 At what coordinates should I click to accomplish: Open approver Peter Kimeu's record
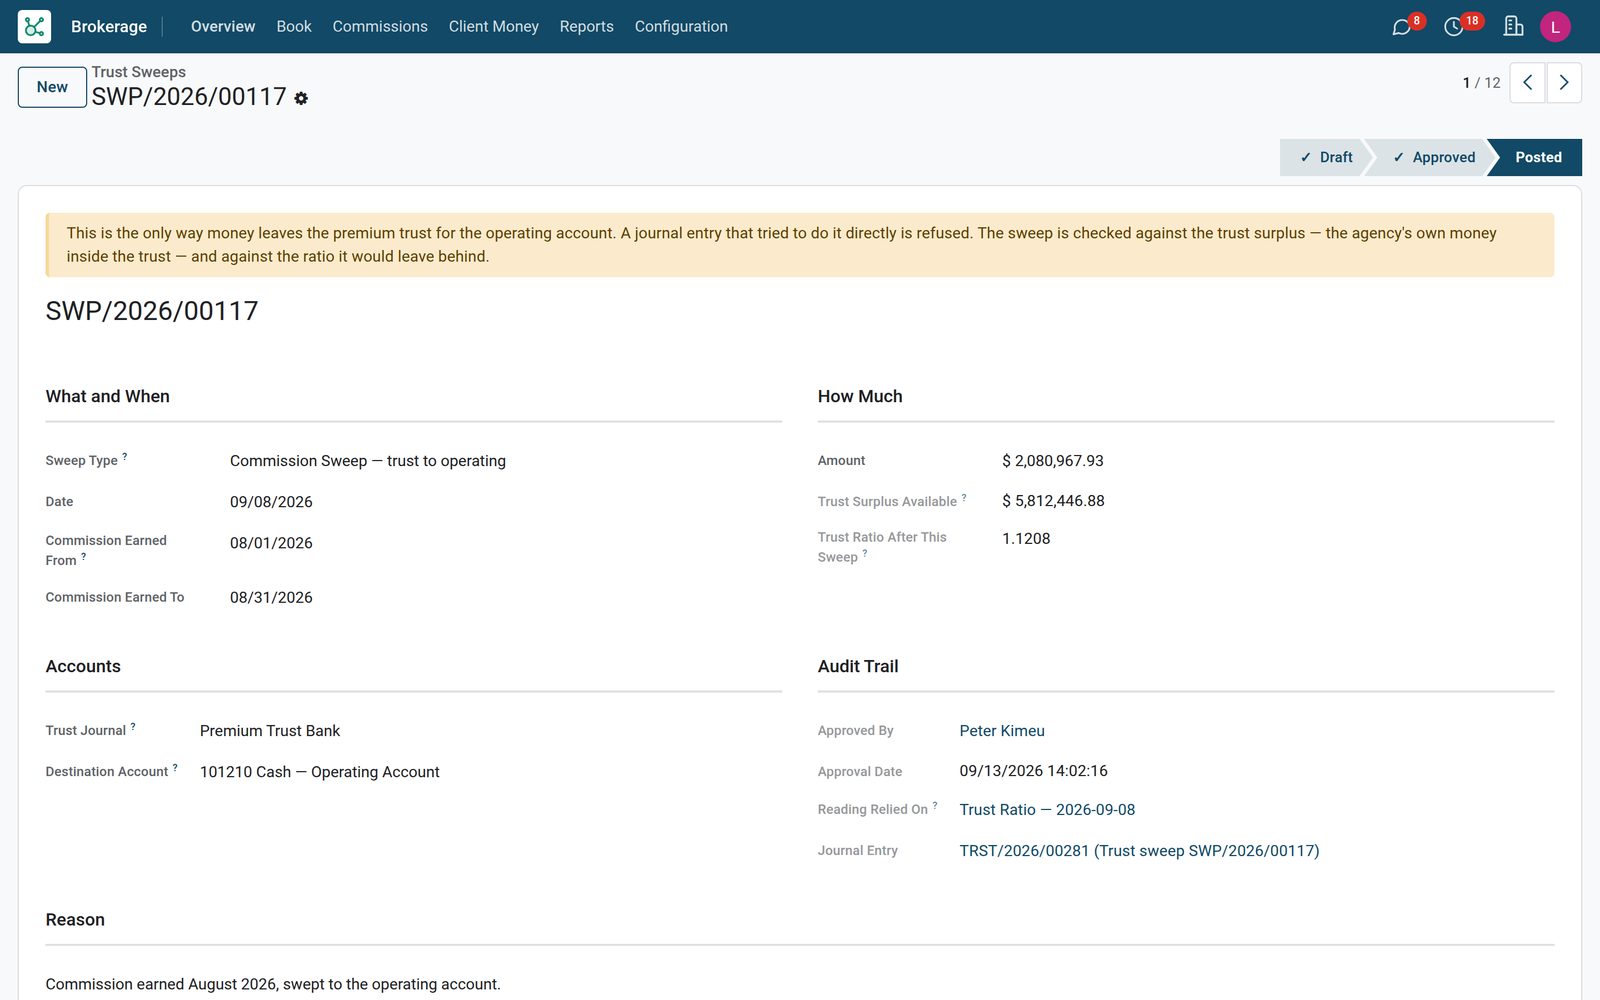coord(1002,731)
